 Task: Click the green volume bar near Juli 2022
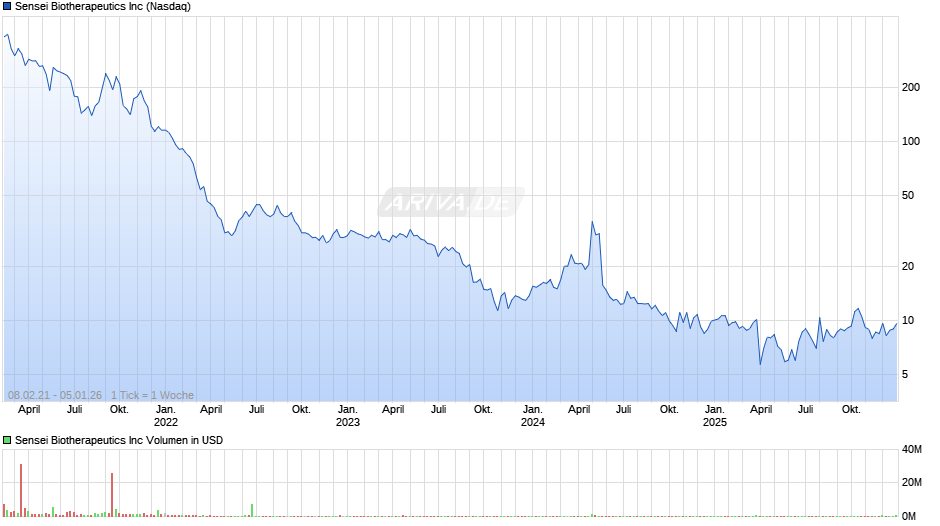(252, 510)
